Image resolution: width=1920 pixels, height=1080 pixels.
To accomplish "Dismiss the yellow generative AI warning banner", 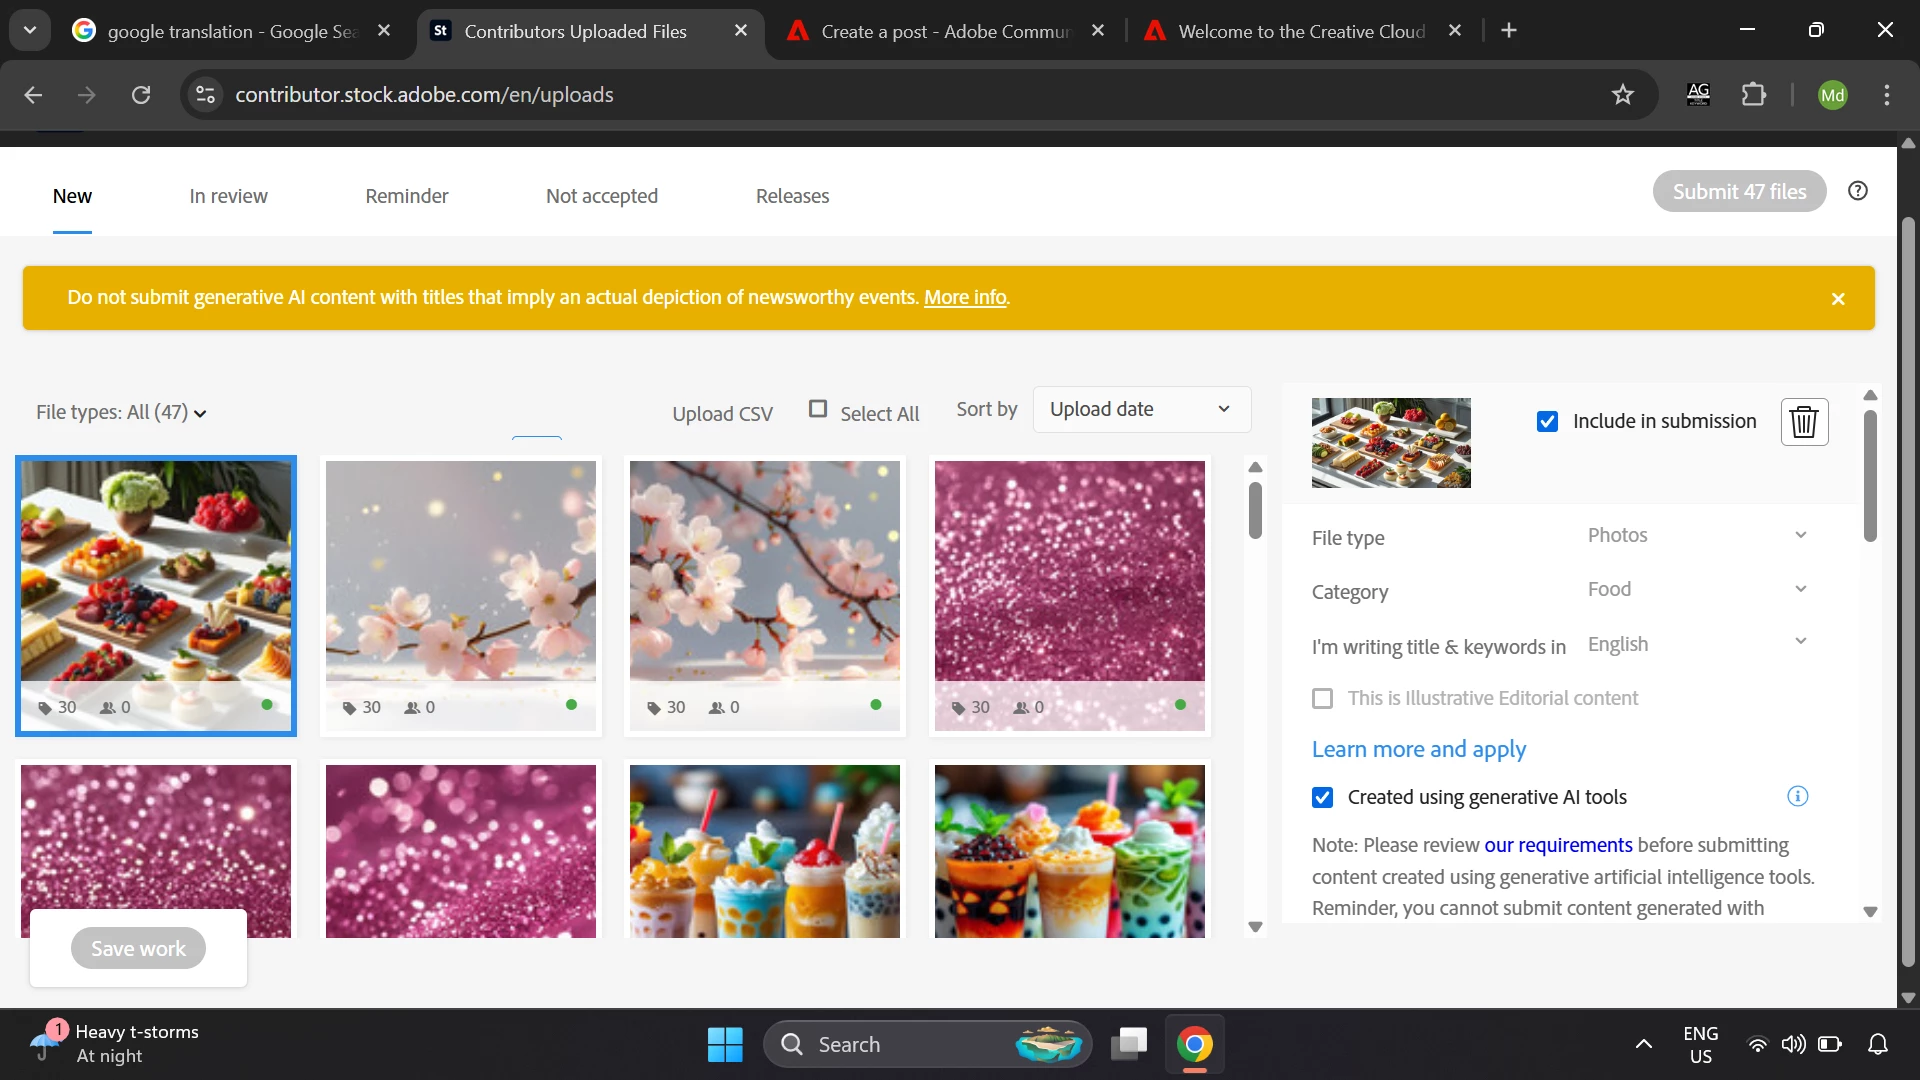I will pos(1838,299).
